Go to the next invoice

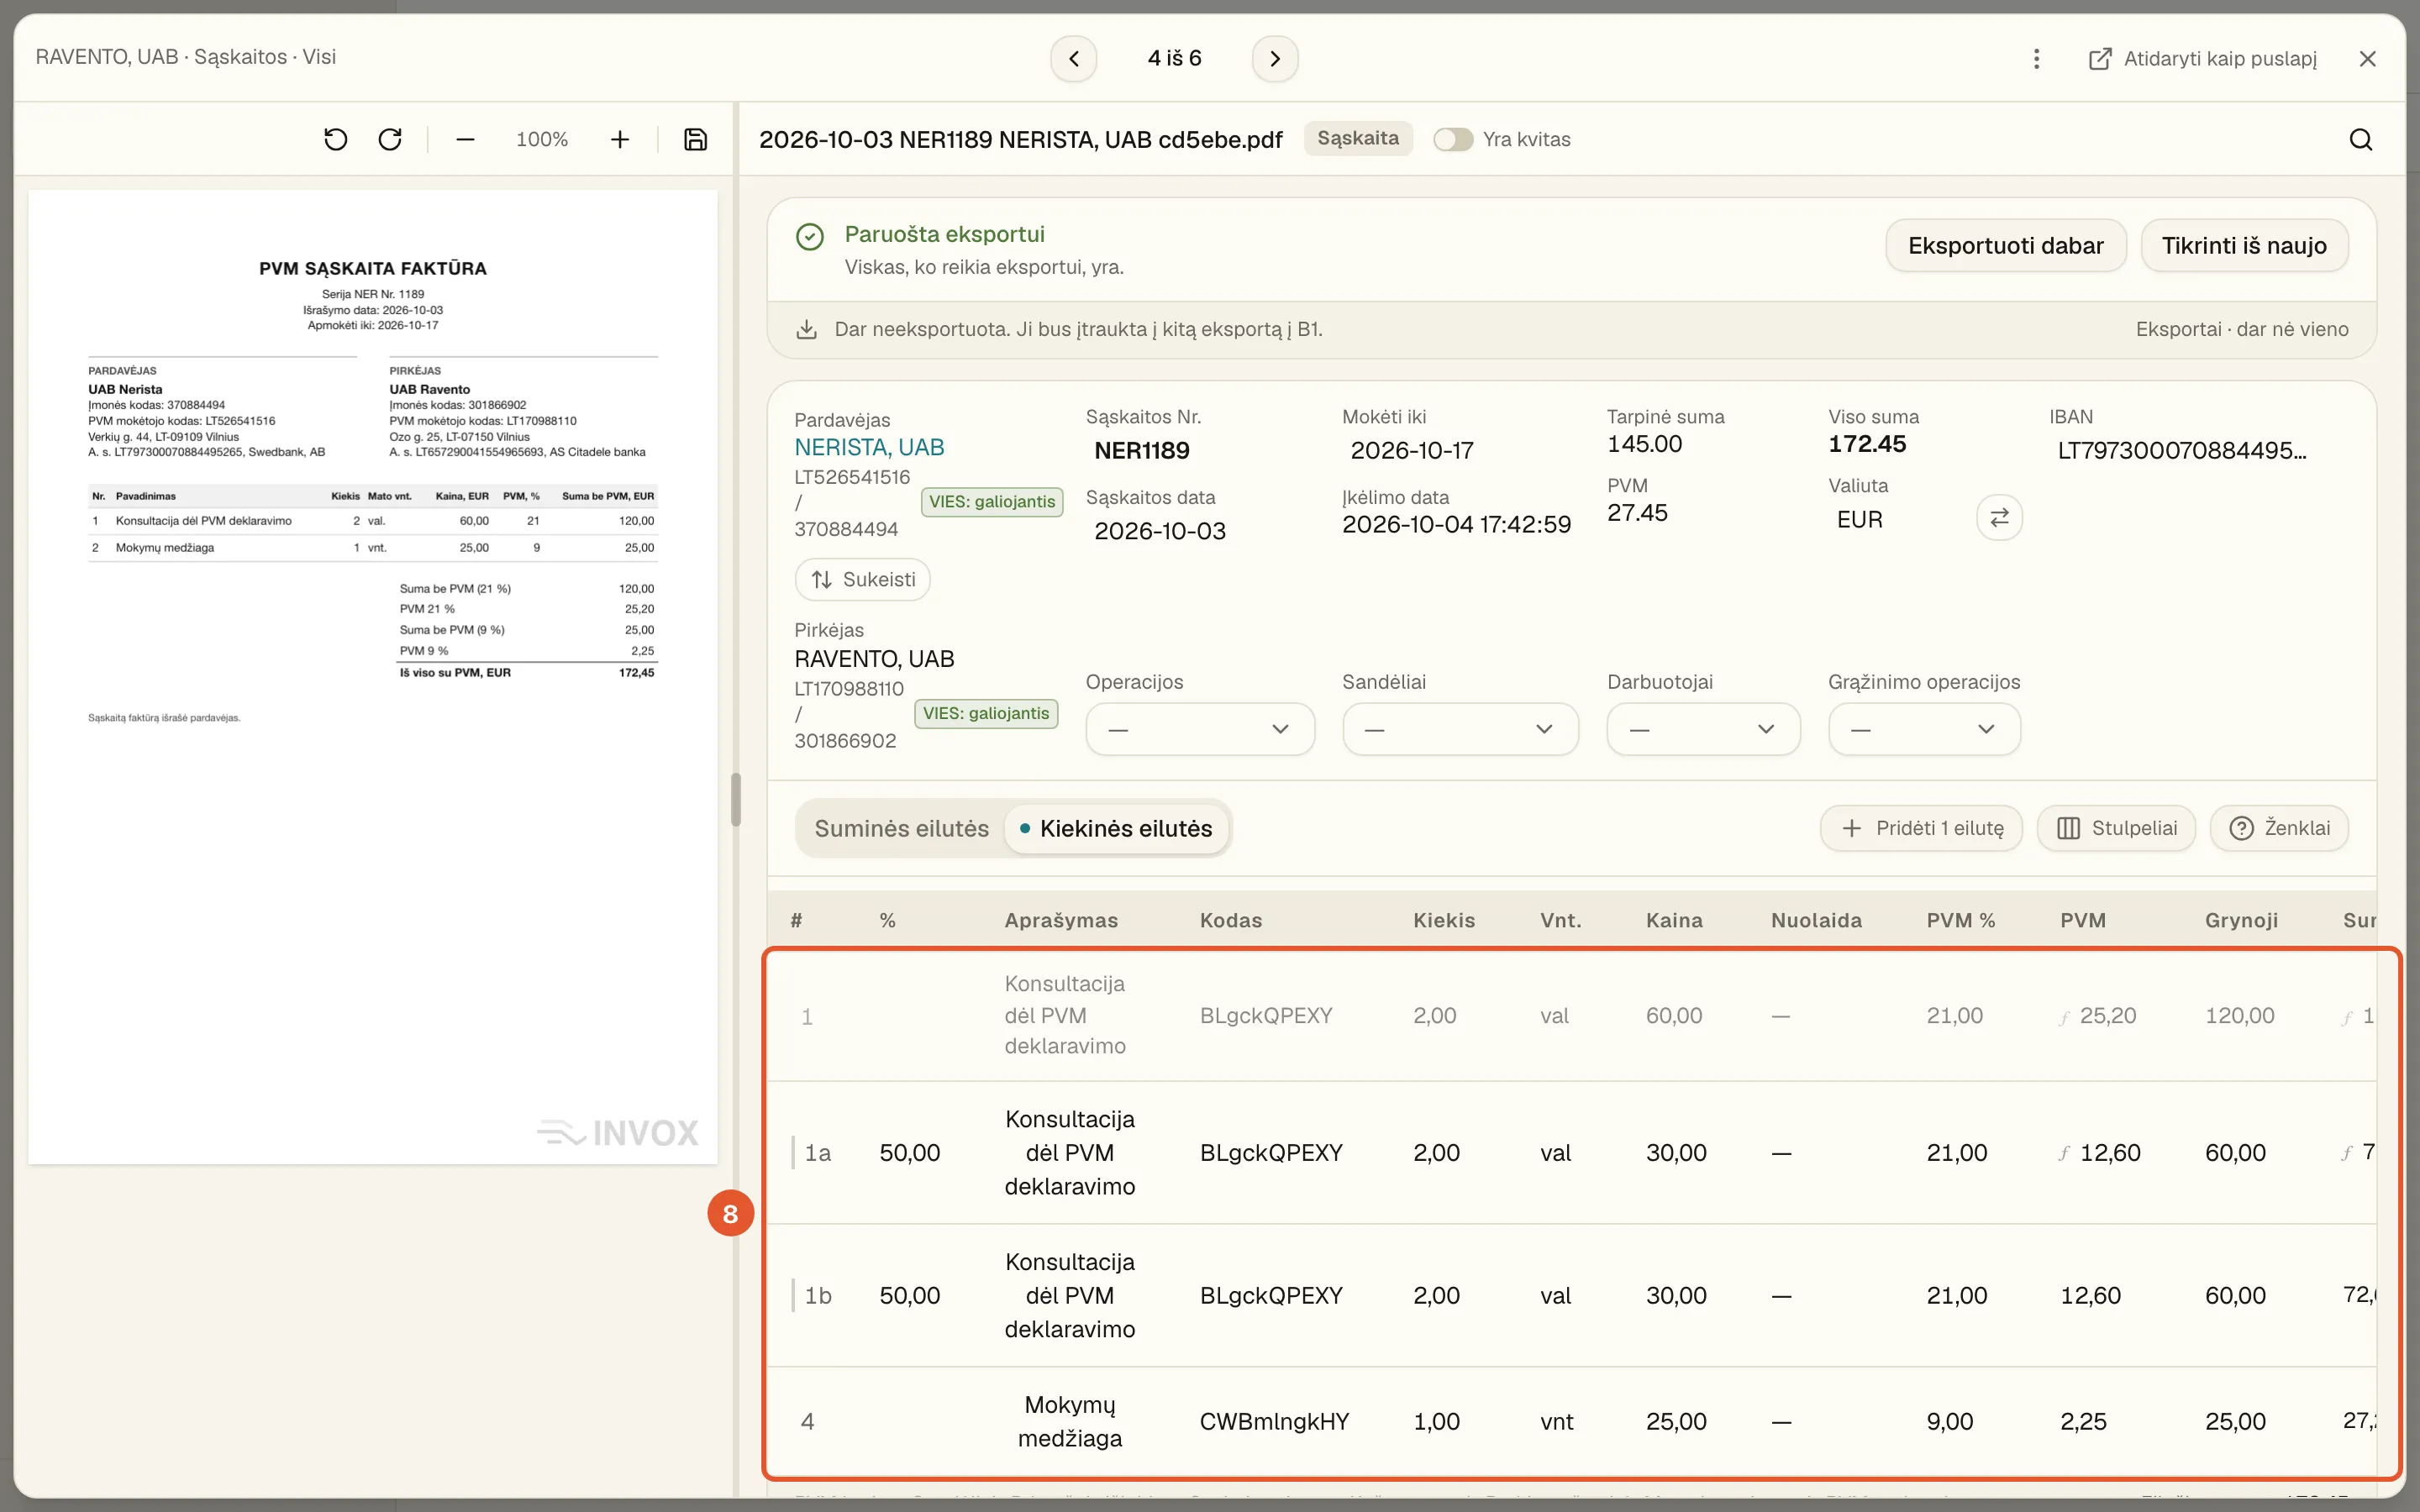click(1275, 58)
